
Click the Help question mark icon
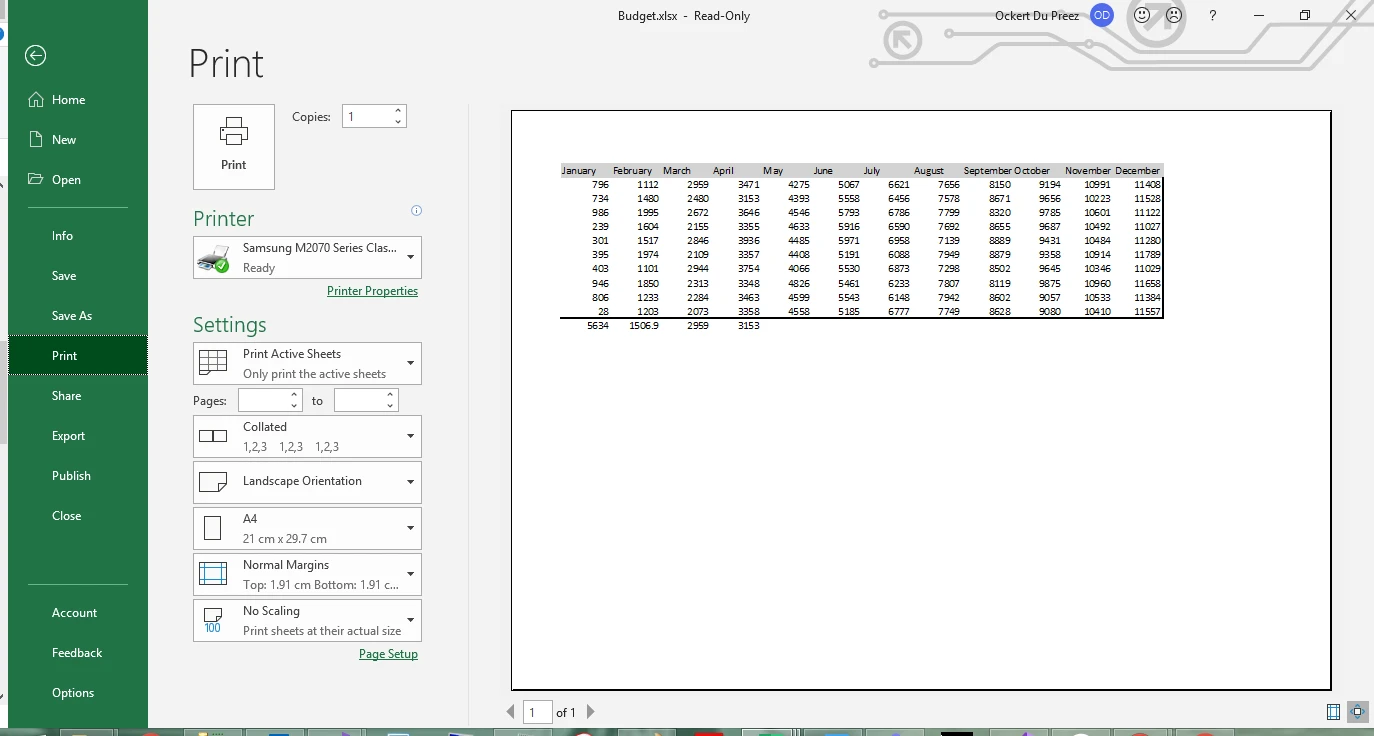coord(1213,16)
